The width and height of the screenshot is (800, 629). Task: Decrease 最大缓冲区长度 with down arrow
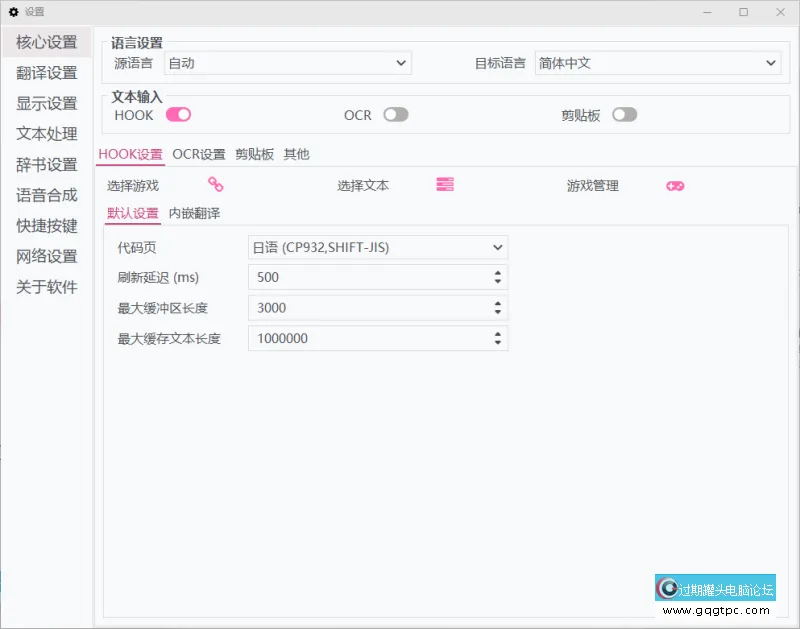pyautogui.click(x=497, y=312)
